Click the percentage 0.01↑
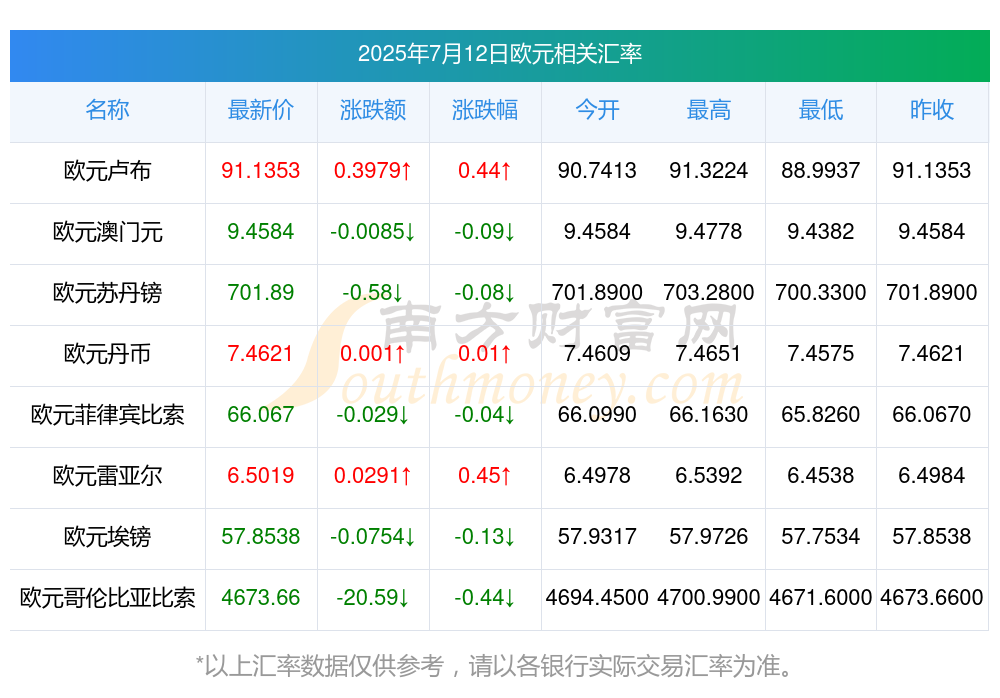 [485, 353]
